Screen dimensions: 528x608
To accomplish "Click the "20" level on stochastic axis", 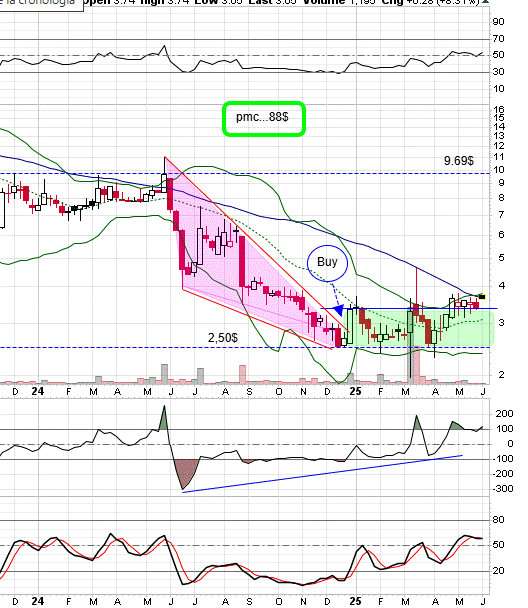I will 499,571.
